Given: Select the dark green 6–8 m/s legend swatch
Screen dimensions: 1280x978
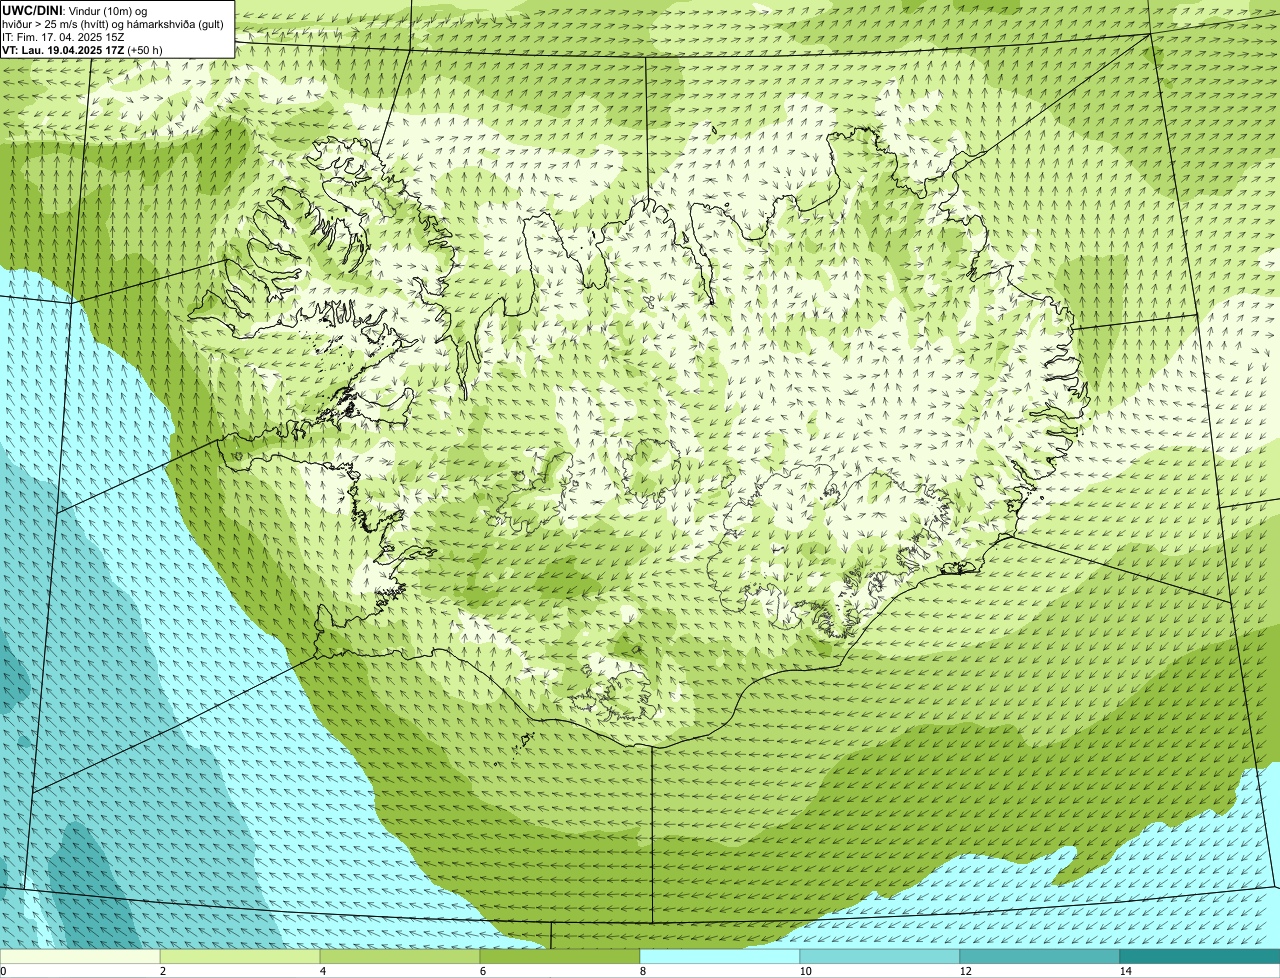Looking at the screenshot, I should [560, 956].
